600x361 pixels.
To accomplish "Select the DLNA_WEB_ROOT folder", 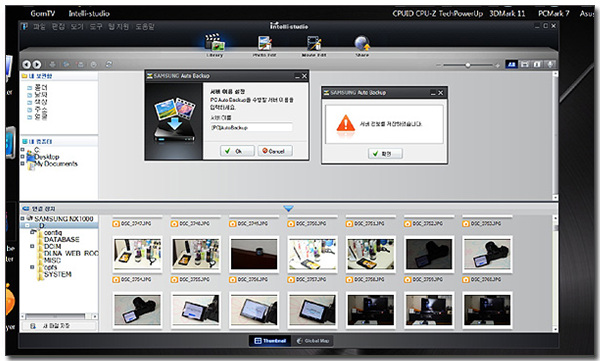I will pyautogui.click(x=71, y=253).
